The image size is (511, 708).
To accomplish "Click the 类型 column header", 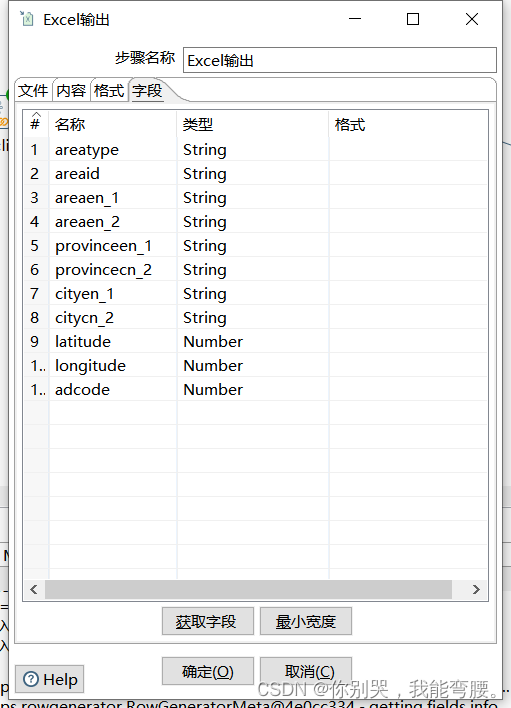I will click(x=253, y=124).
